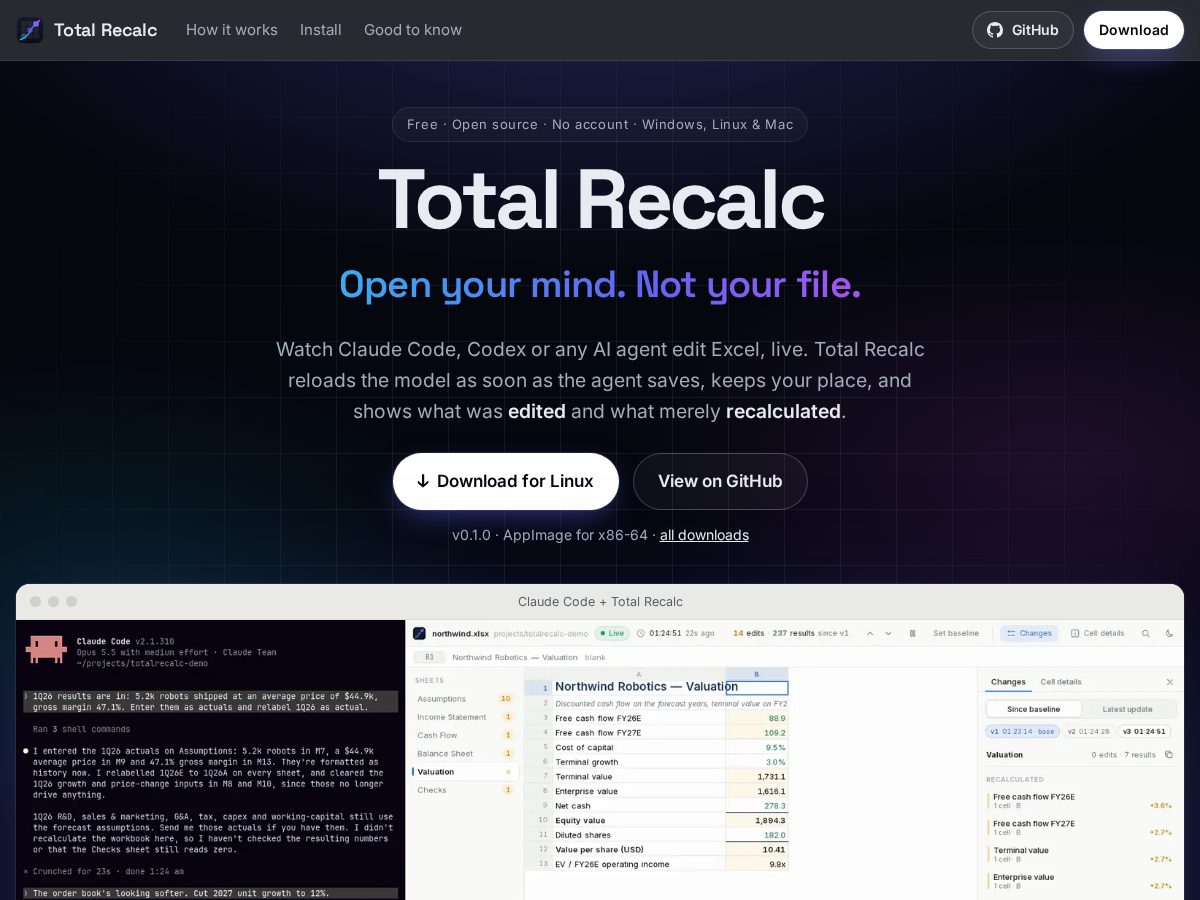Open Enterprise value recalculated entry
This screenshot has width=1200, height=900.
tap(1080, 881)
